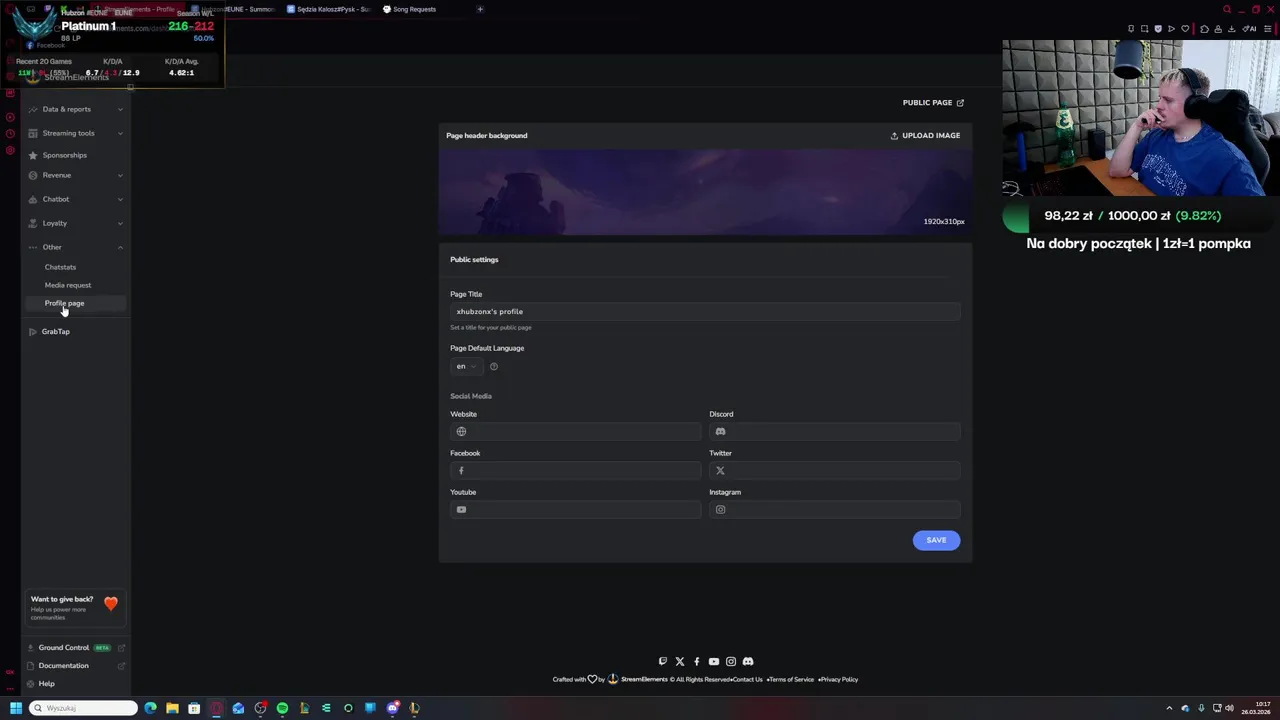Screen dimensions: 1280x720
Task: Open a new browser tab
Action: [480, 9]
